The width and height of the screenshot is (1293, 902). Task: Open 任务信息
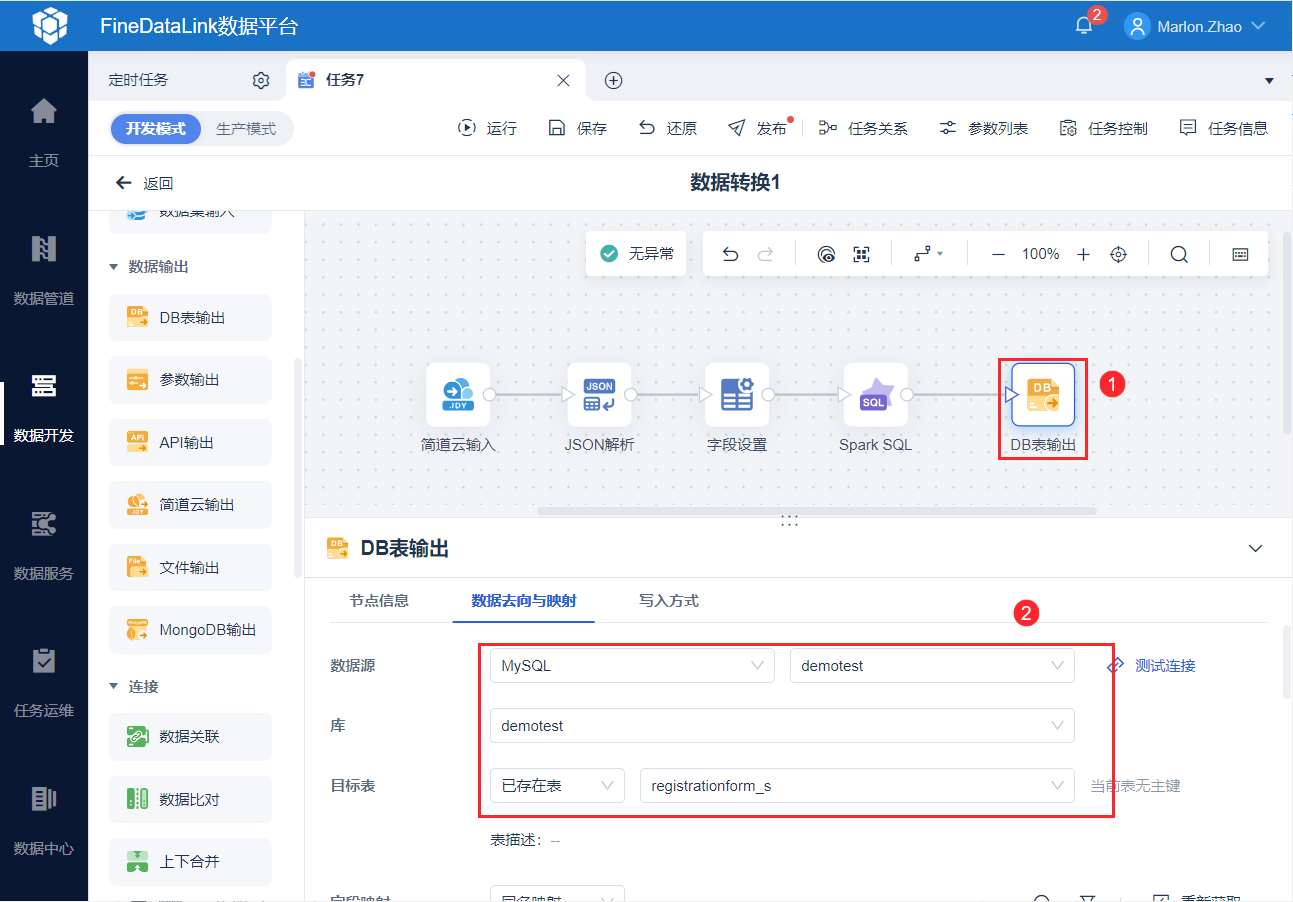(1223, 128)
